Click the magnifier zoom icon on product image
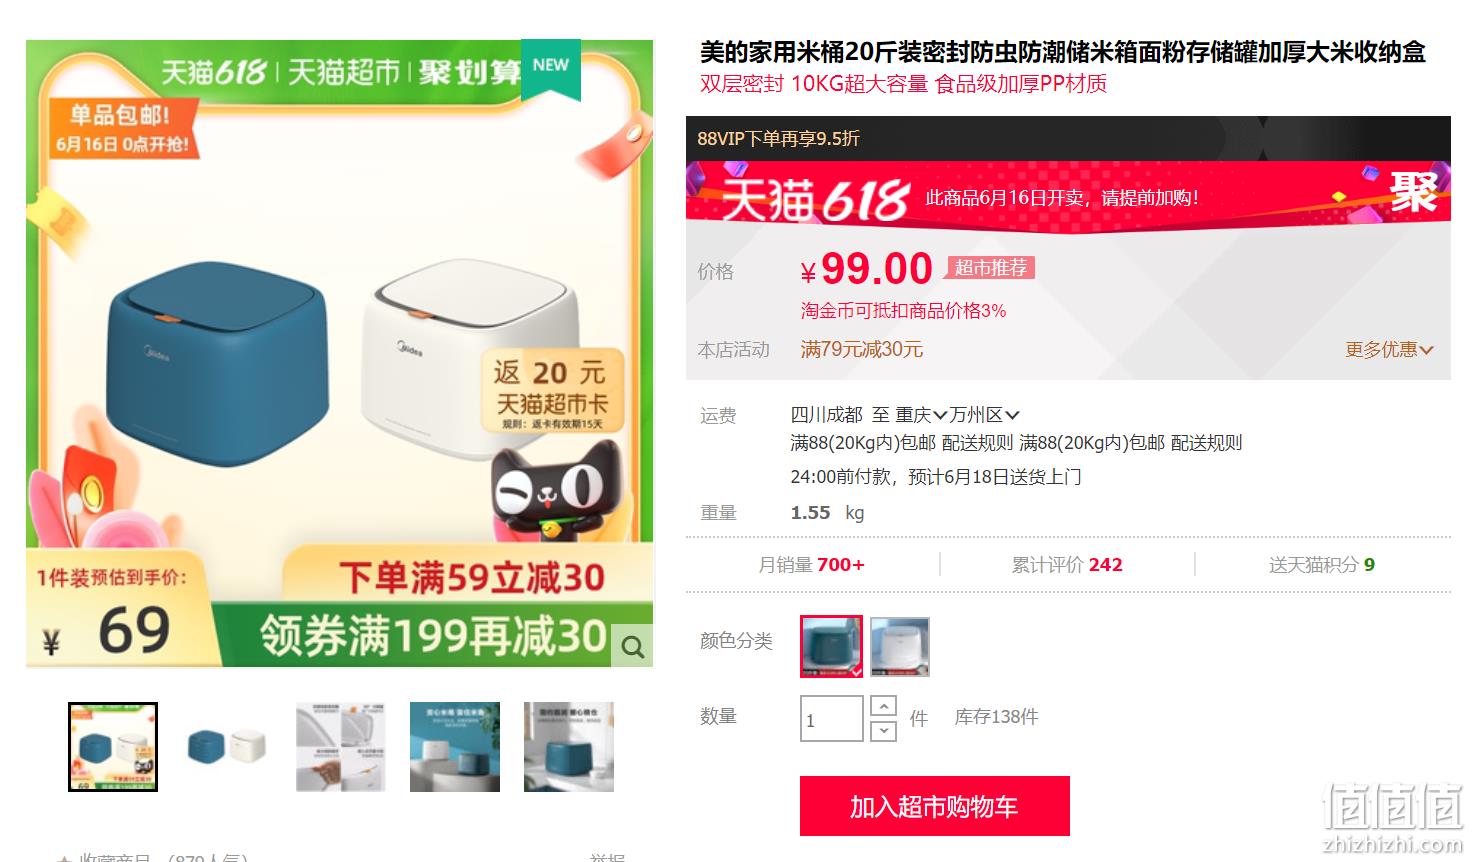 [x=632, y=646]
